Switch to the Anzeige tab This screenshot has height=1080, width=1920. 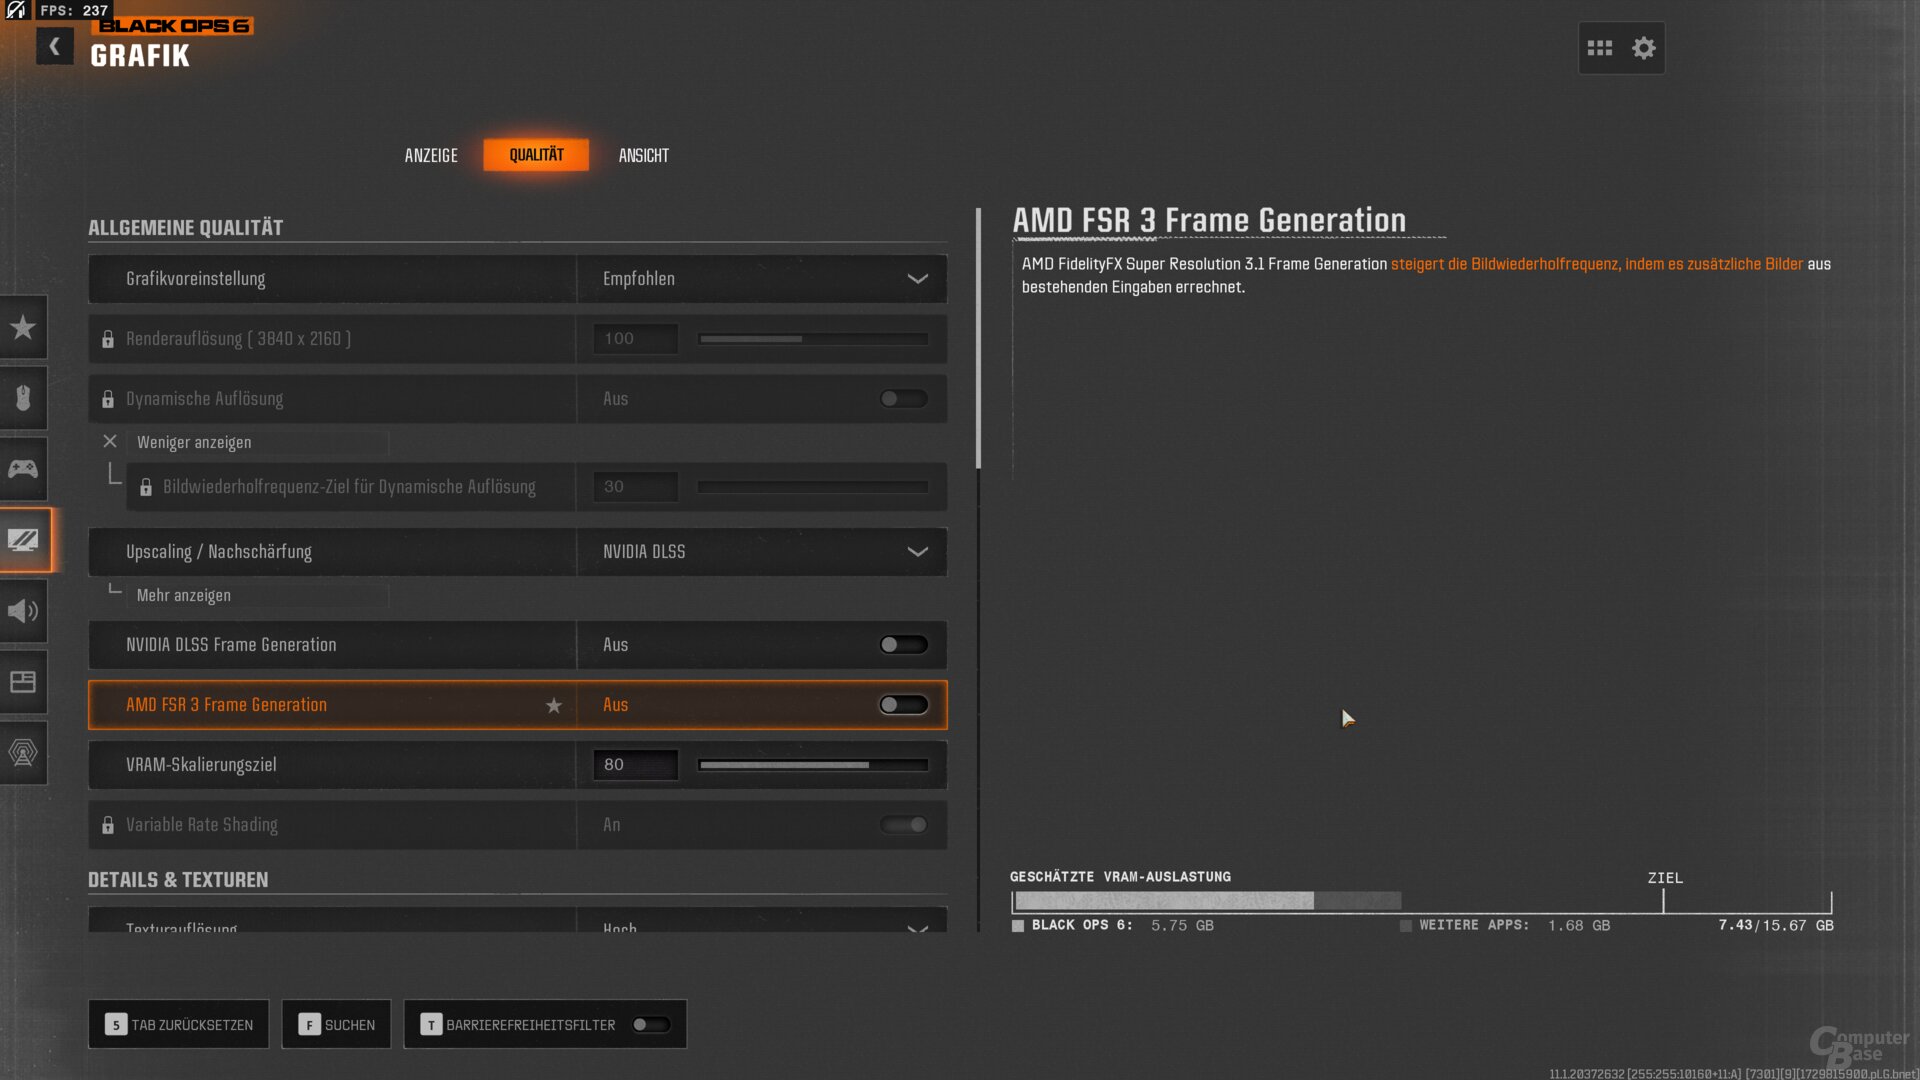[x=431, y=155]
